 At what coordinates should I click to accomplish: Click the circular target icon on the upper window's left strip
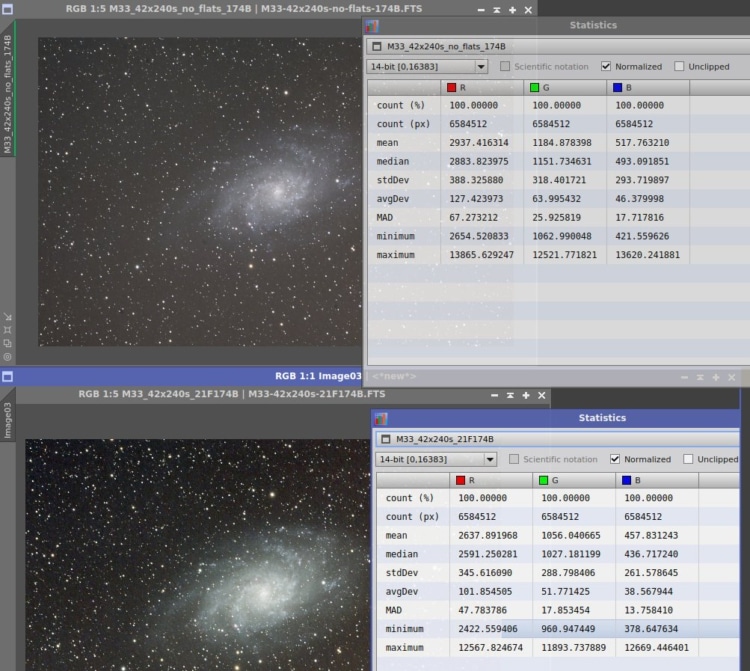(x=8, y=357)
